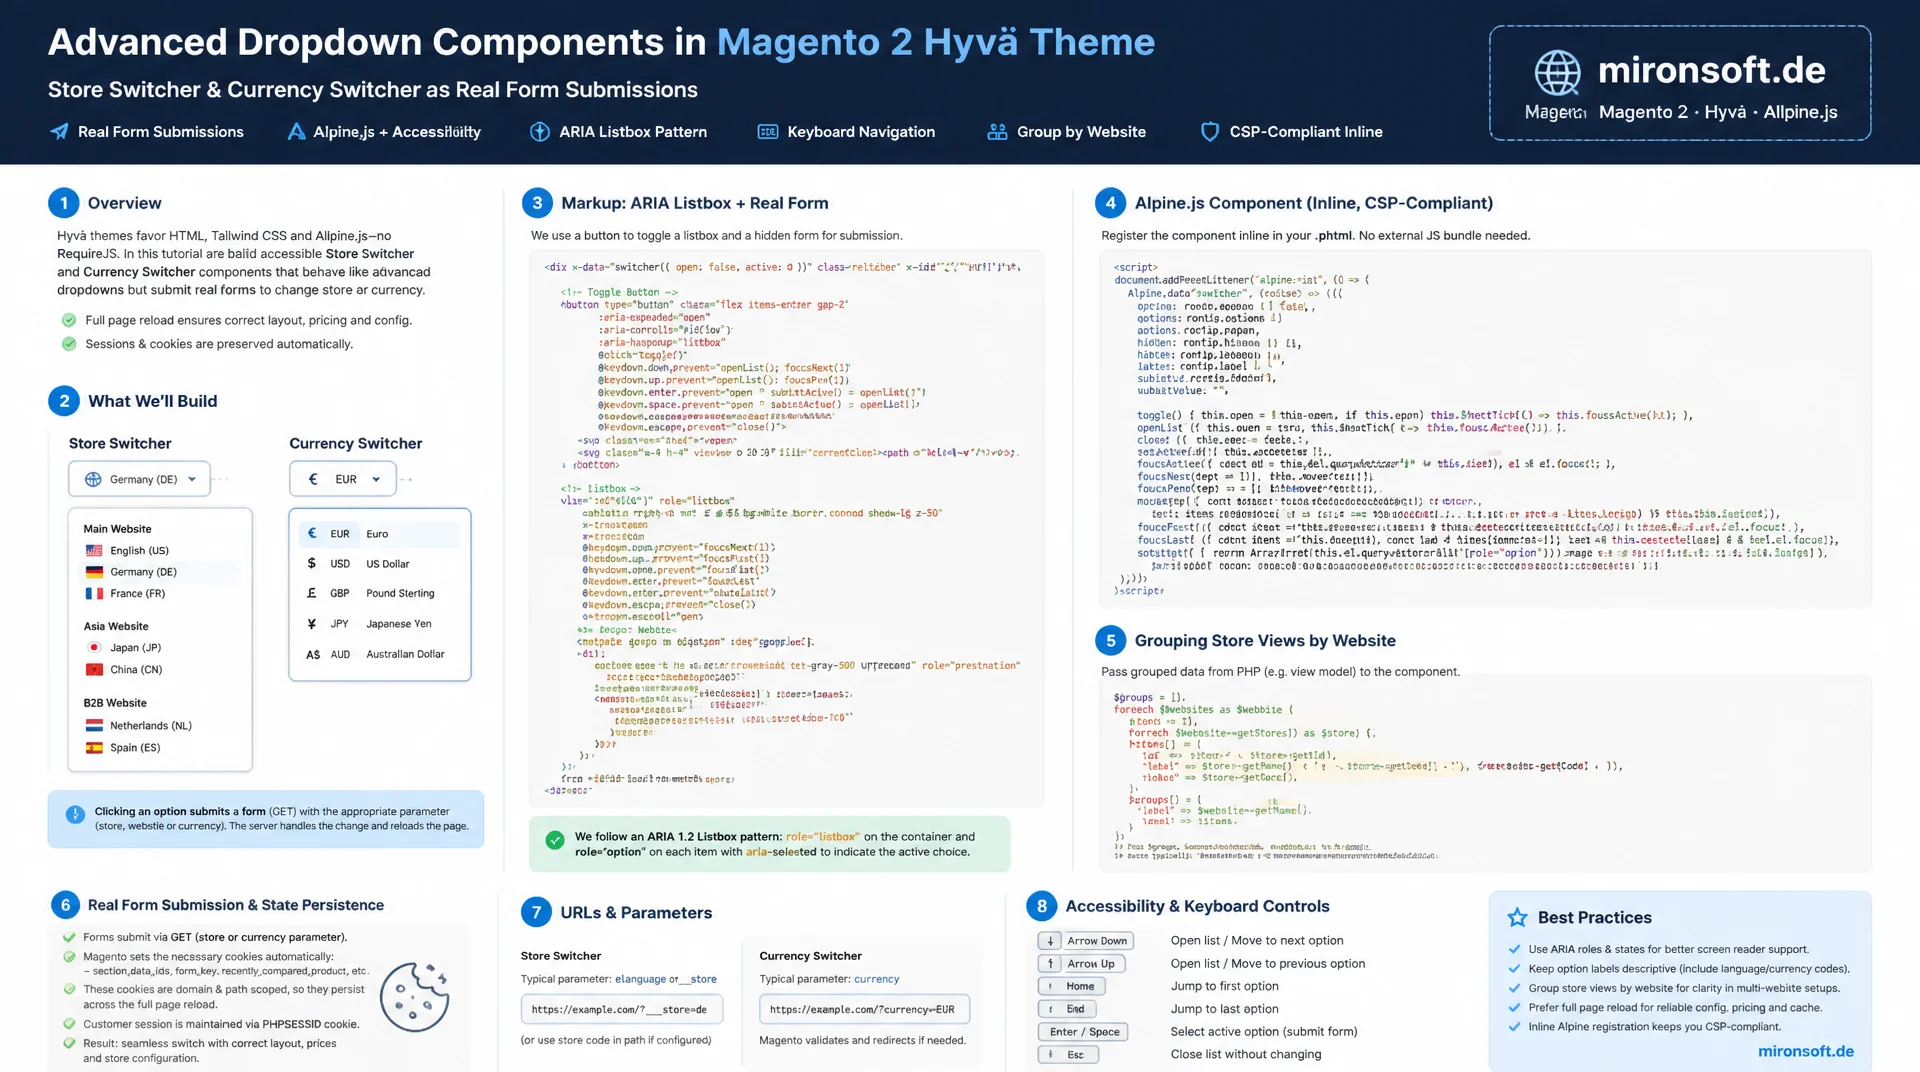1920x1072 pixels.
Task: Select the EUR Euro currency option
Action: coord(380,534)
